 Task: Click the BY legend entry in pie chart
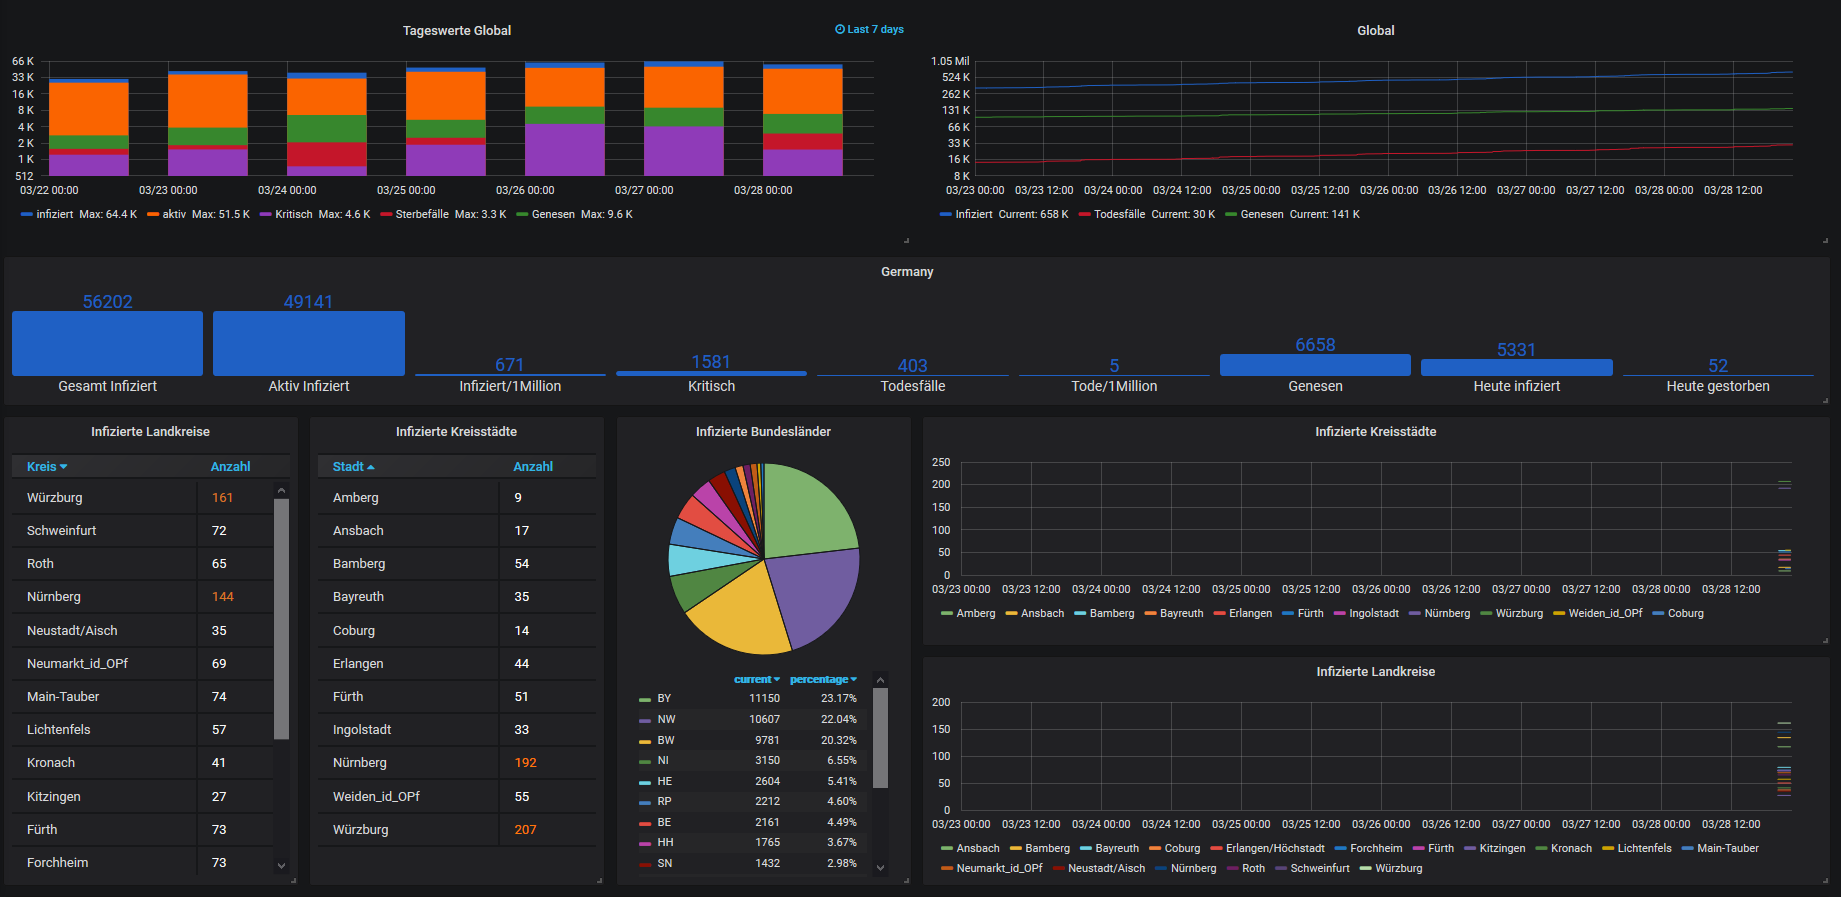(664, 699)
